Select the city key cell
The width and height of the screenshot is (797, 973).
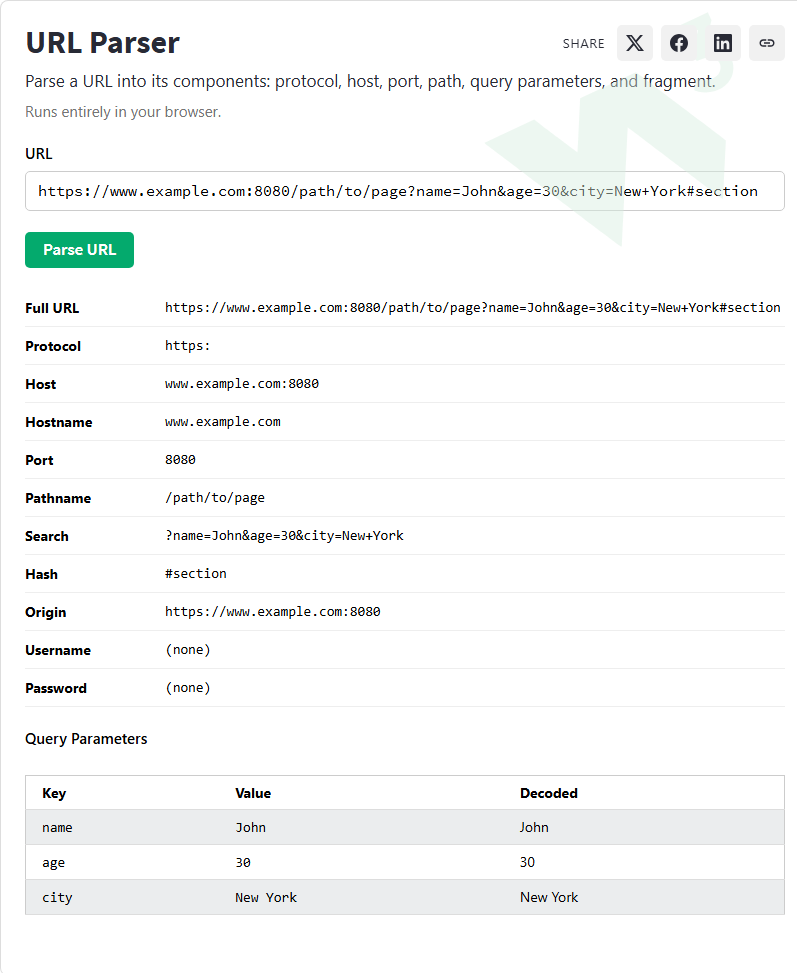[x=57, y=897]
